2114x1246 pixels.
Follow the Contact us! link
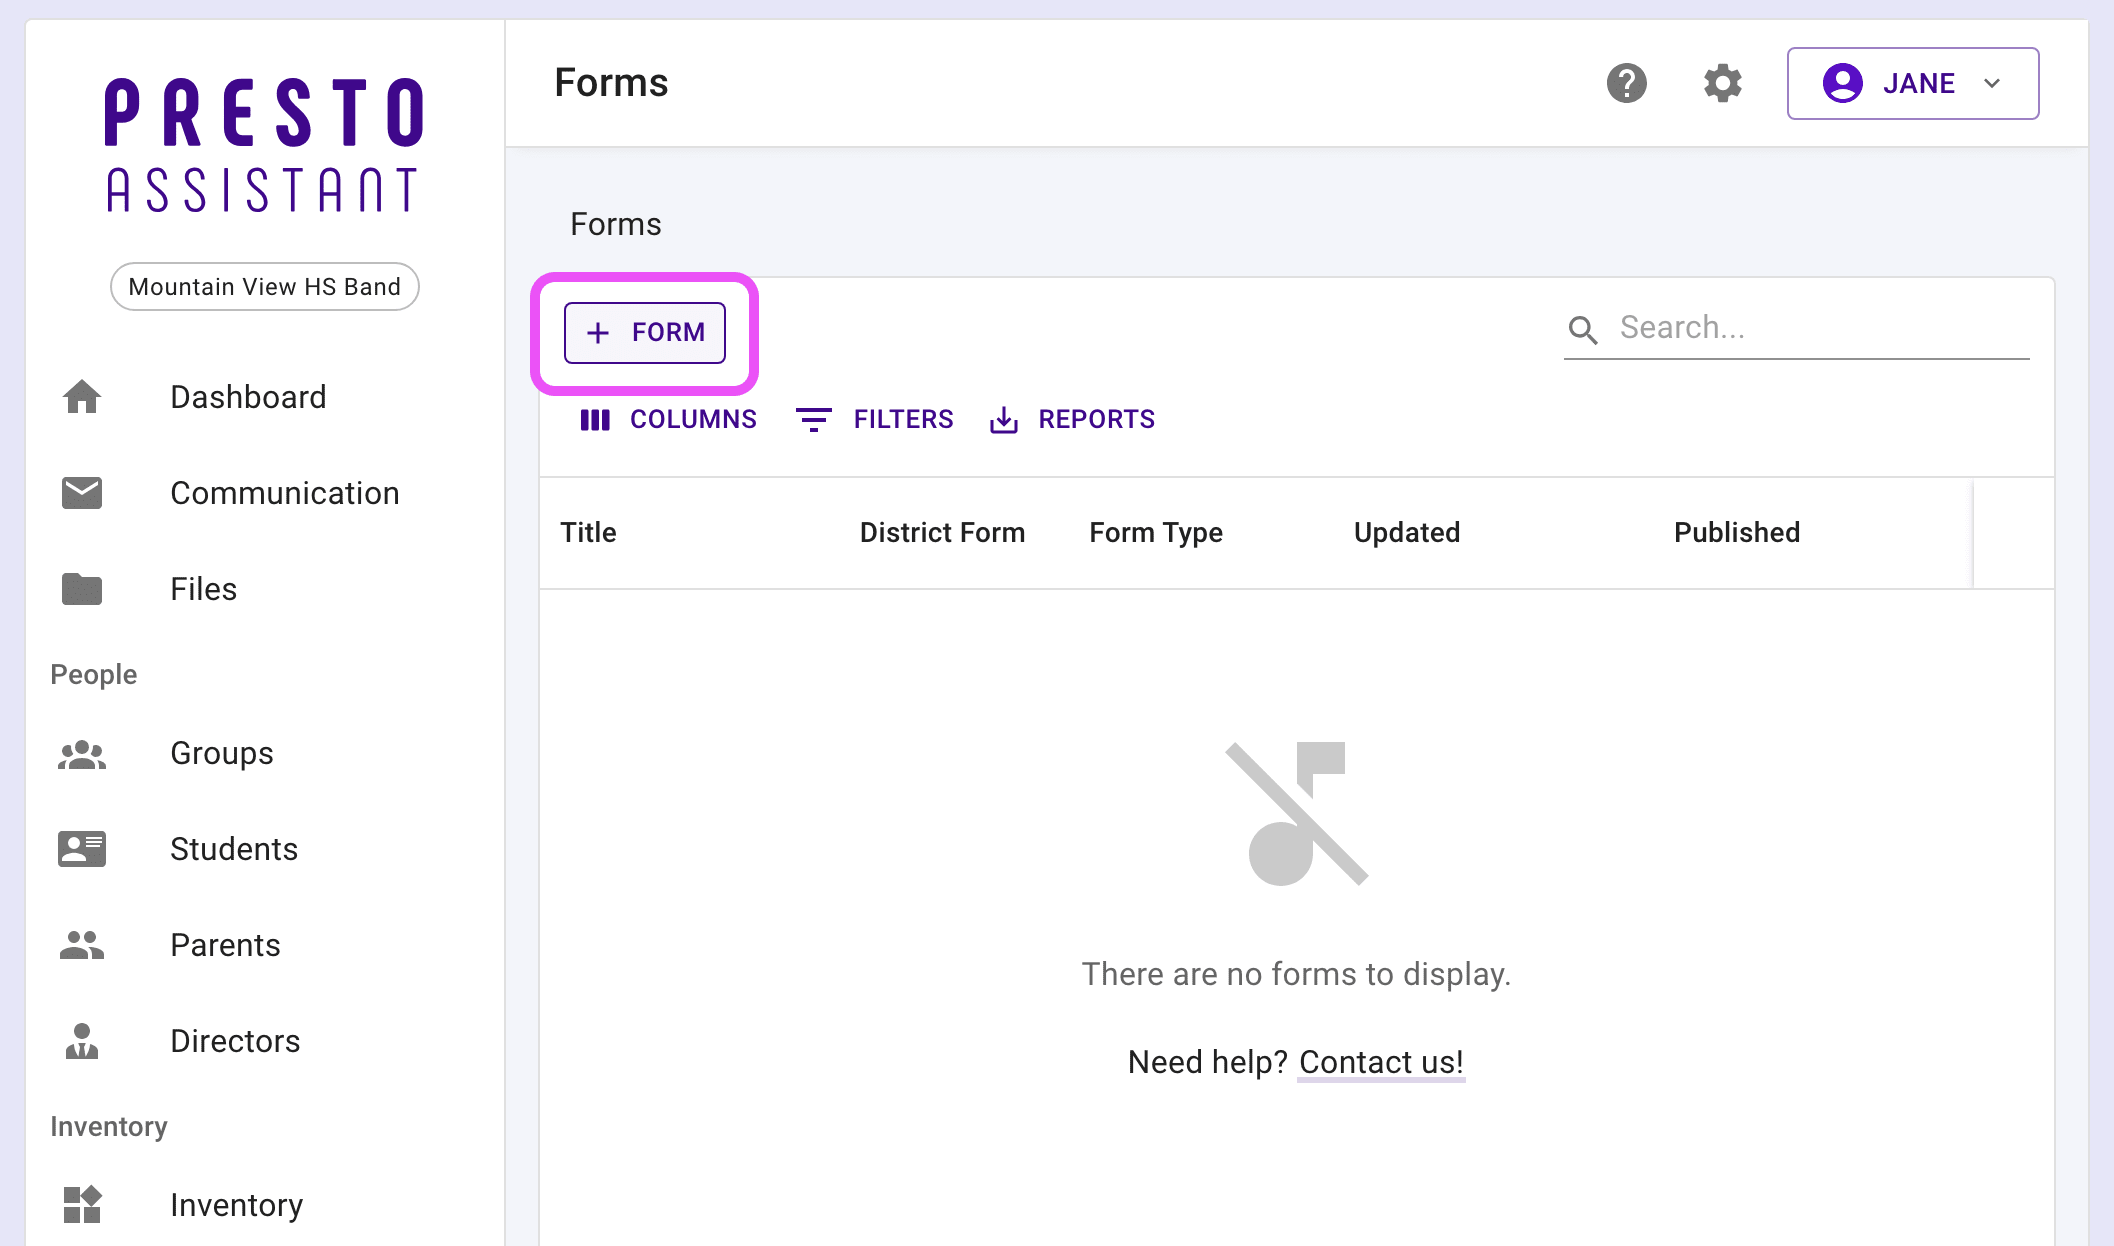1381,1062
